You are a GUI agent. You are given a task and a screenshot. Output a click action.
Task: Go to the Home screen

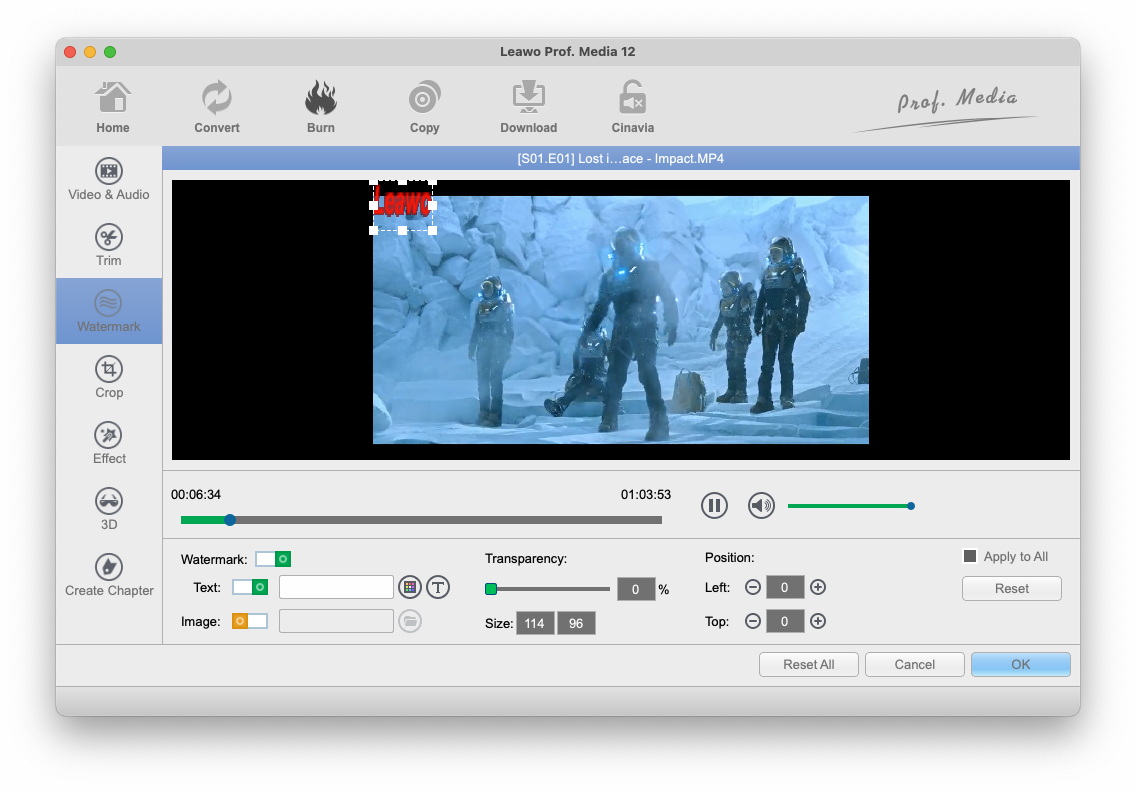(x=113, y=107)
